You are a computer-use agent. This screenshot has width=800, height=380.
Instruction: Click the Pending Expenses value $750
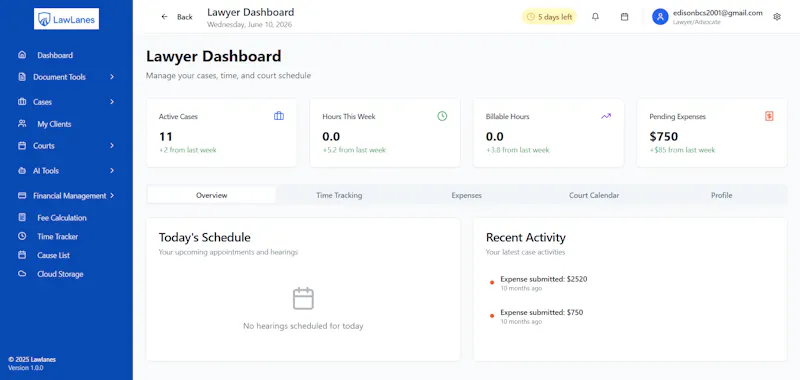coord(663,136)
